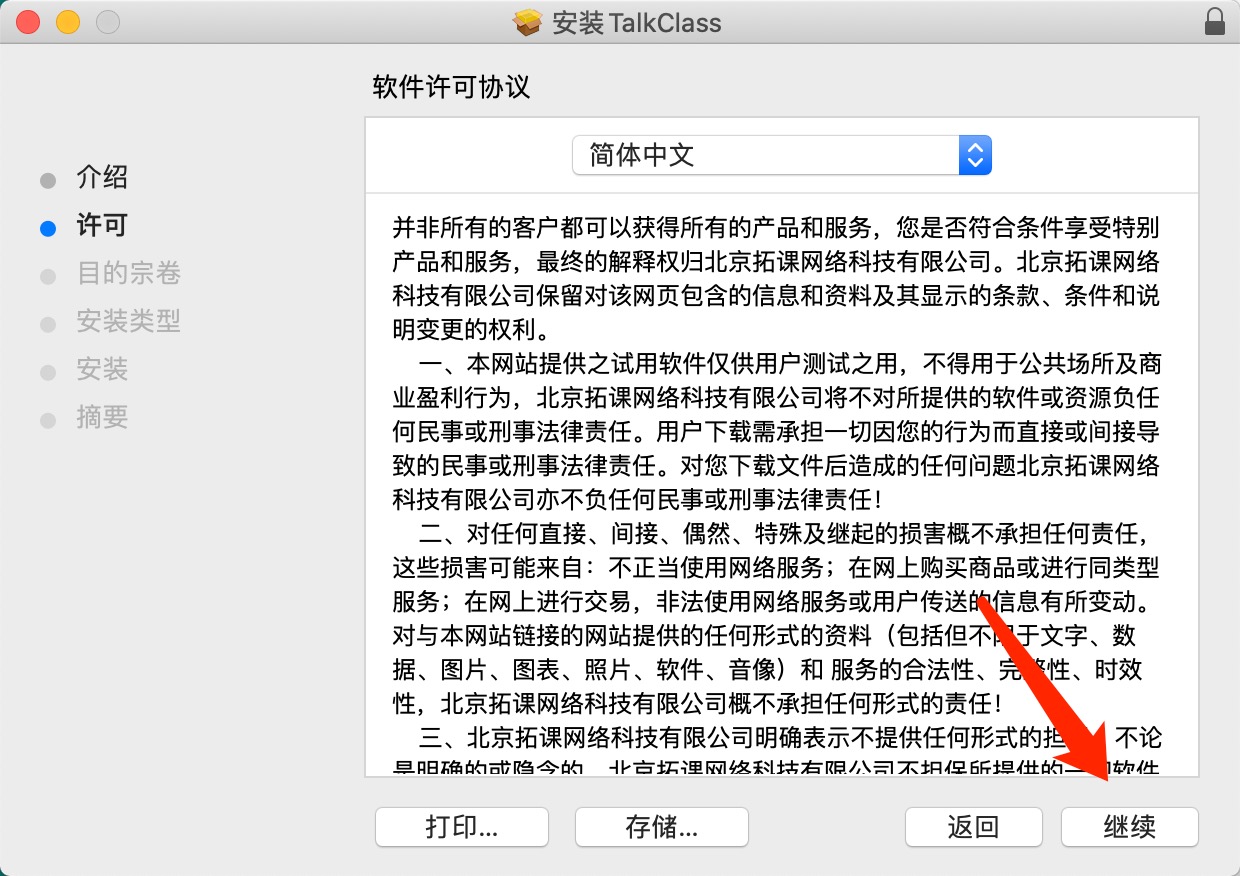Close the installer with the red button
This screenshot has height=876, width=1240.
[x=28, y=22]
